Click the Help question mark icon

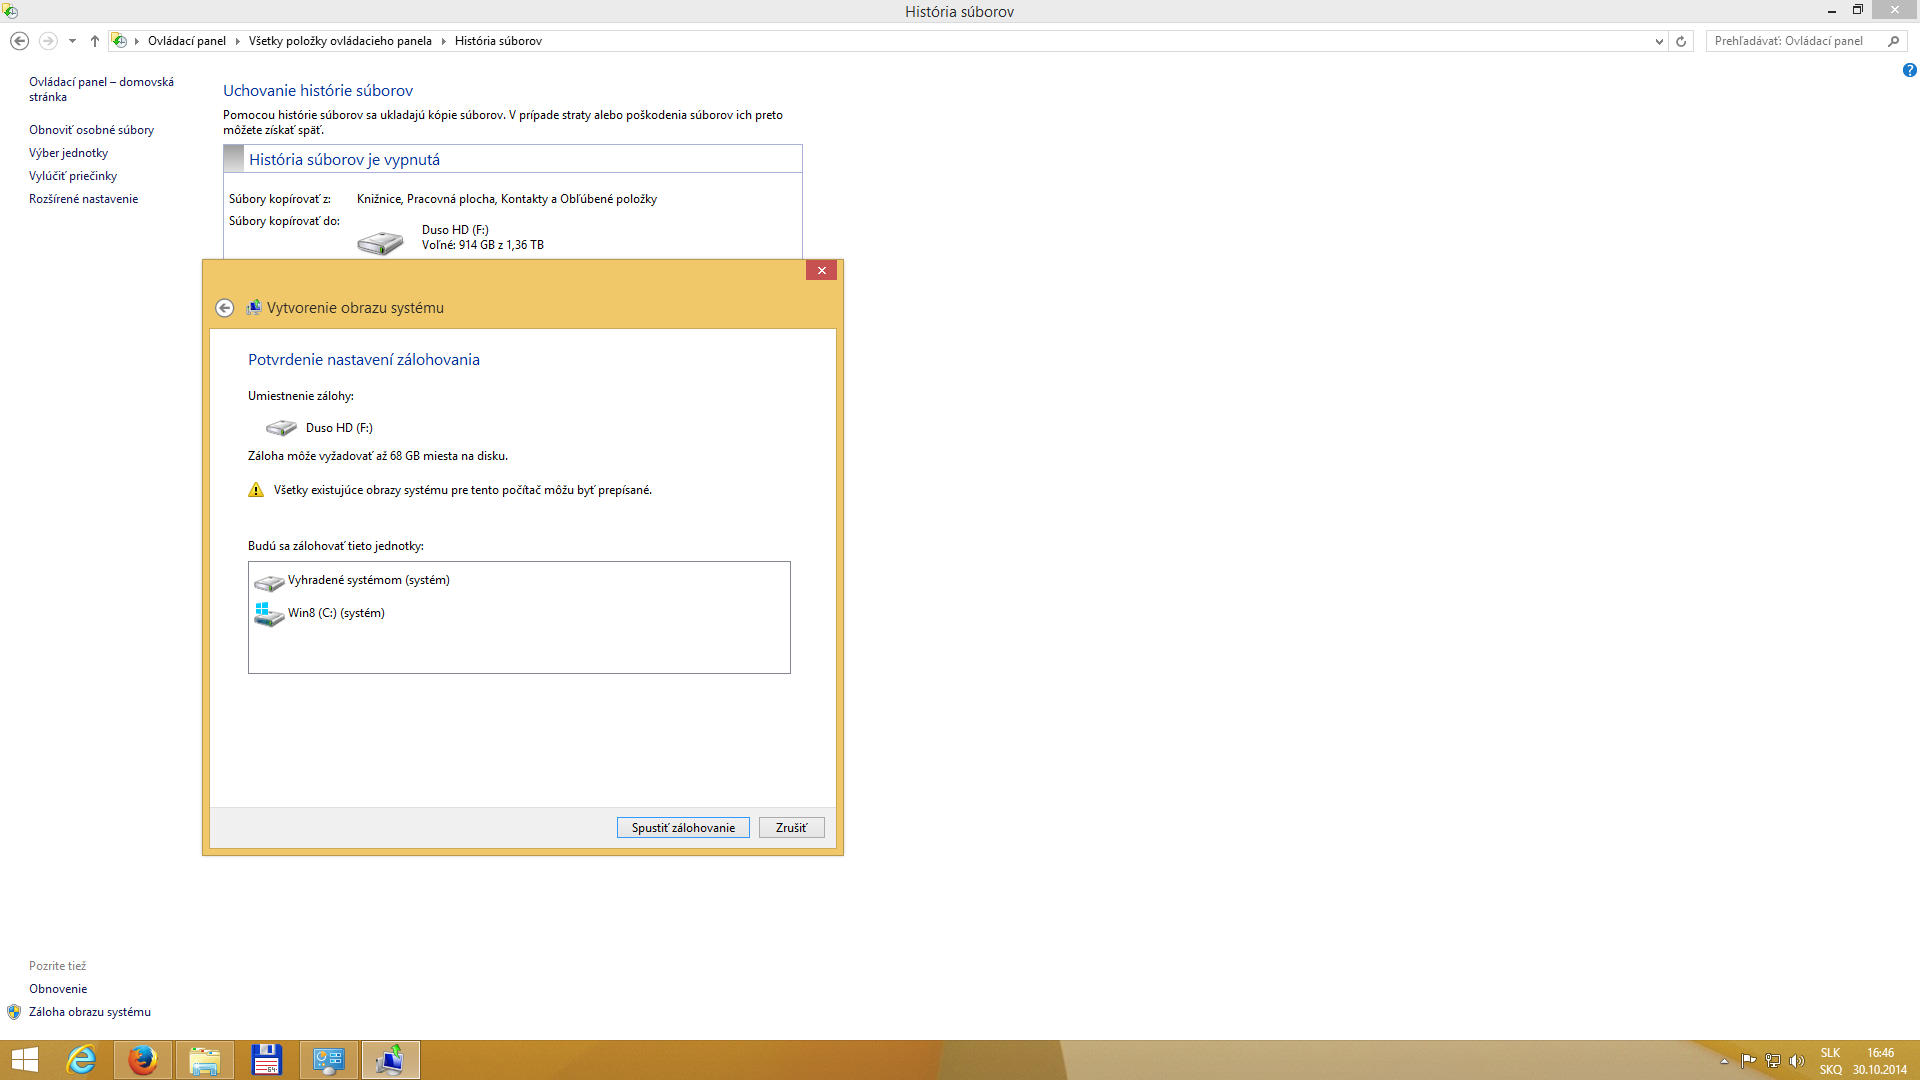click(x=1909, y=70)
